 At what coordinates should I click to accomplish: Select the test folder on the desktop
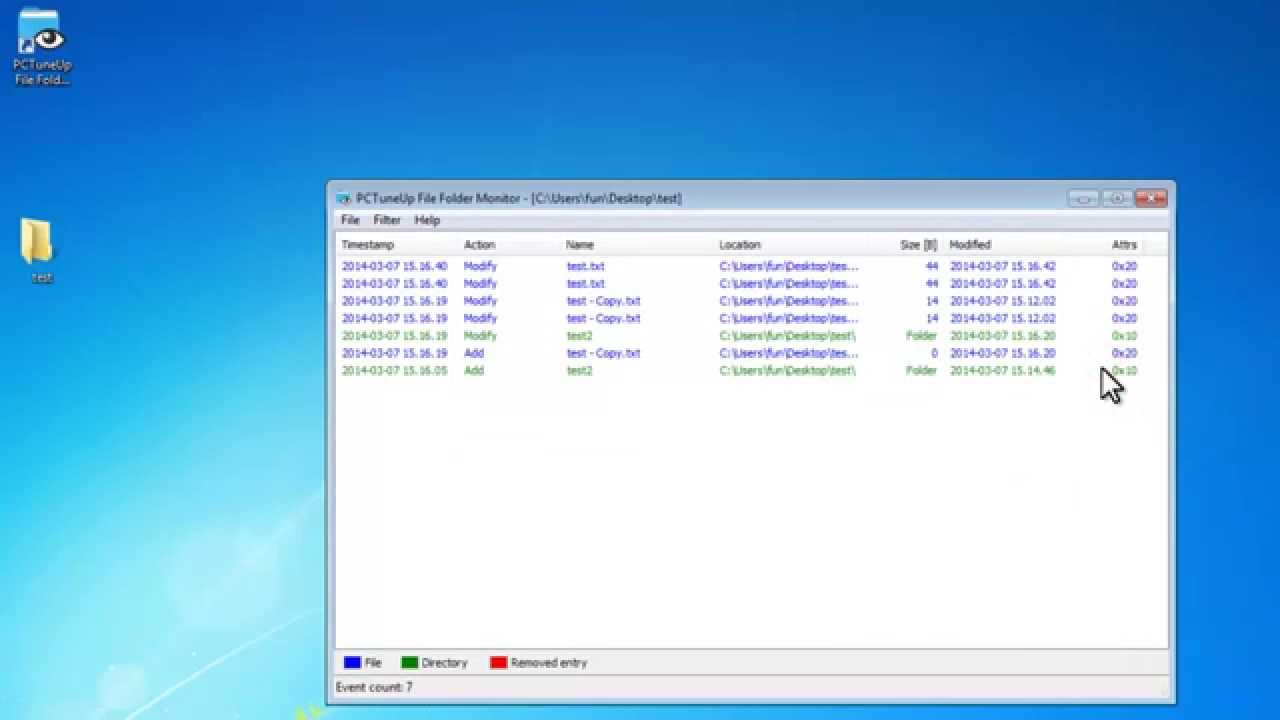point(39,251)
